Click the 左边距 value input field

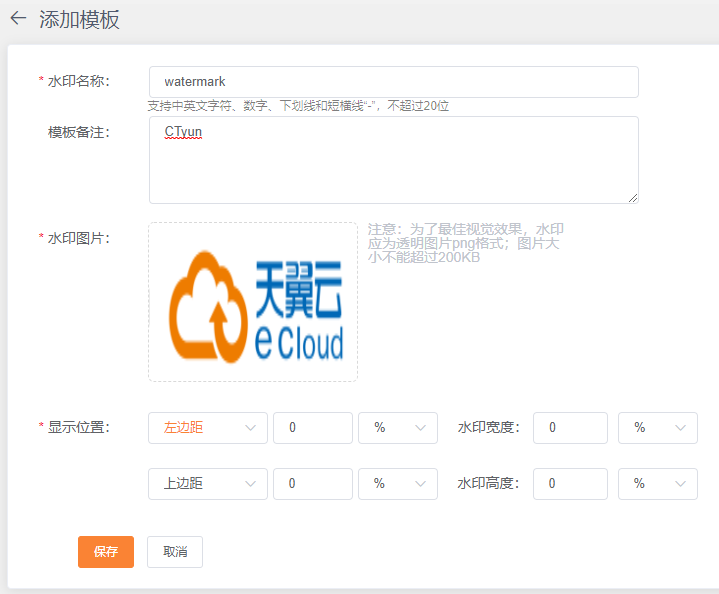(313, 427)
